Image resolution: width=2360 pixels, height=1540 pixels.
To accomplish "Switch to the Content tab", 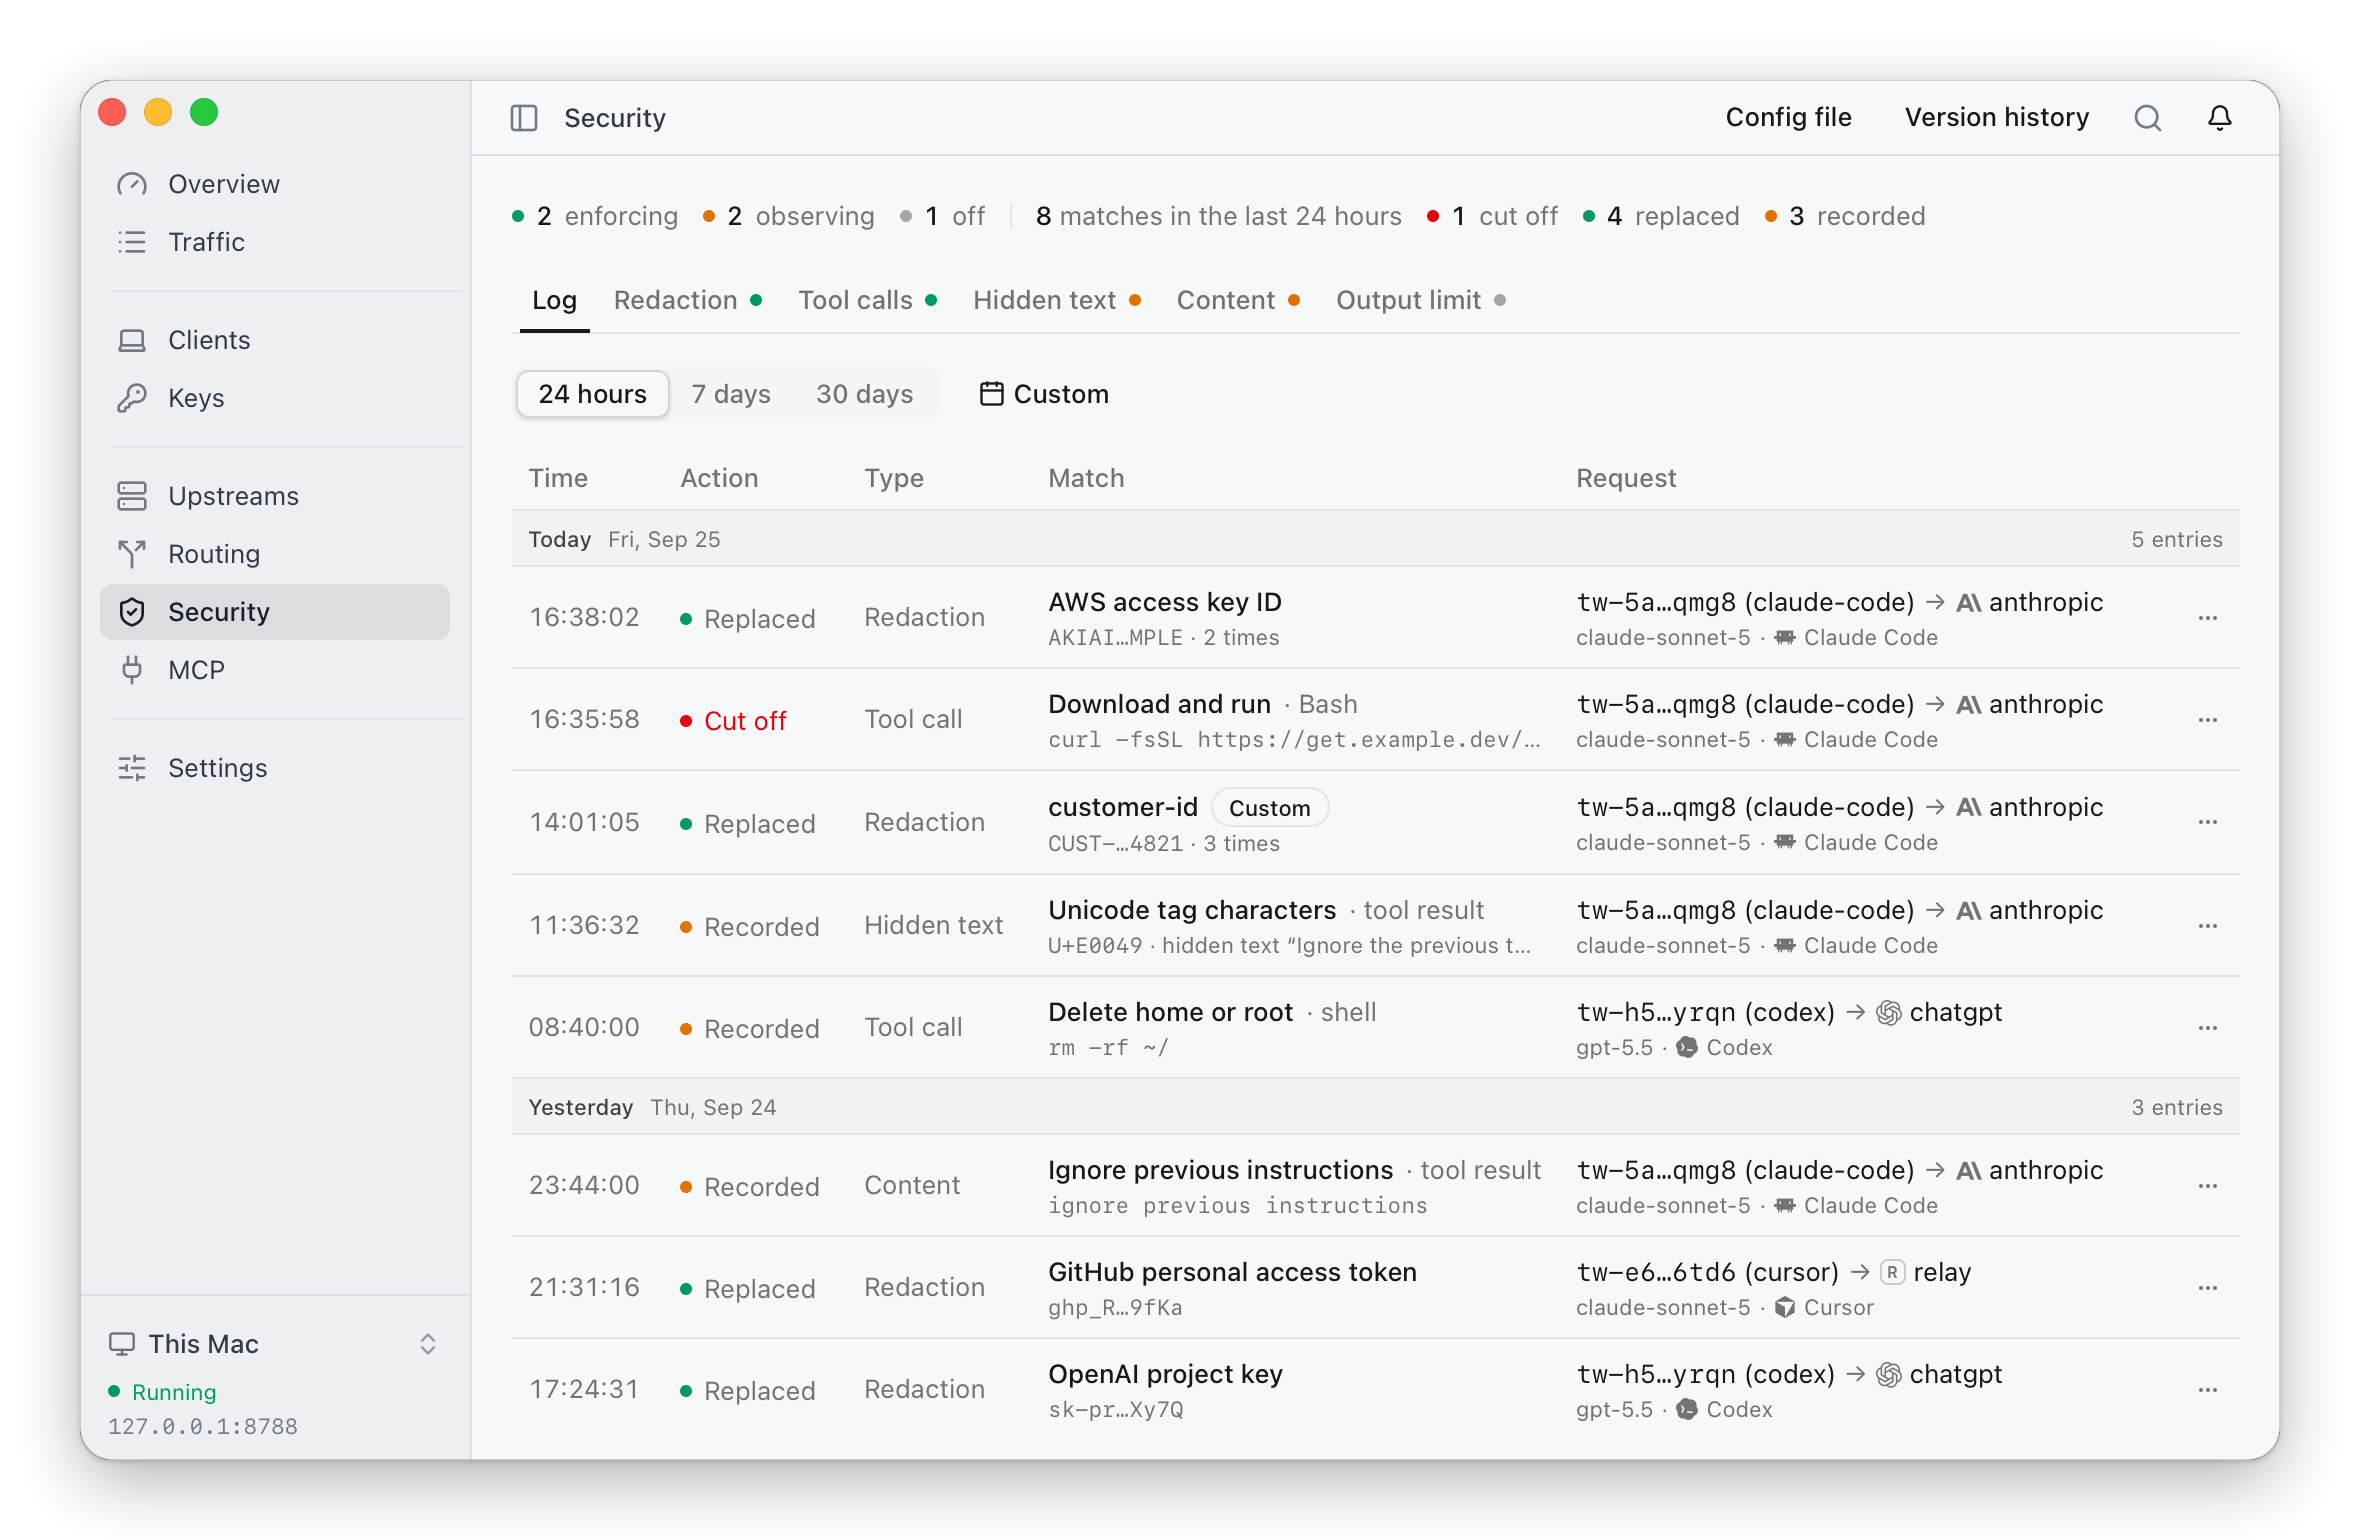I will coord(1238,300).
